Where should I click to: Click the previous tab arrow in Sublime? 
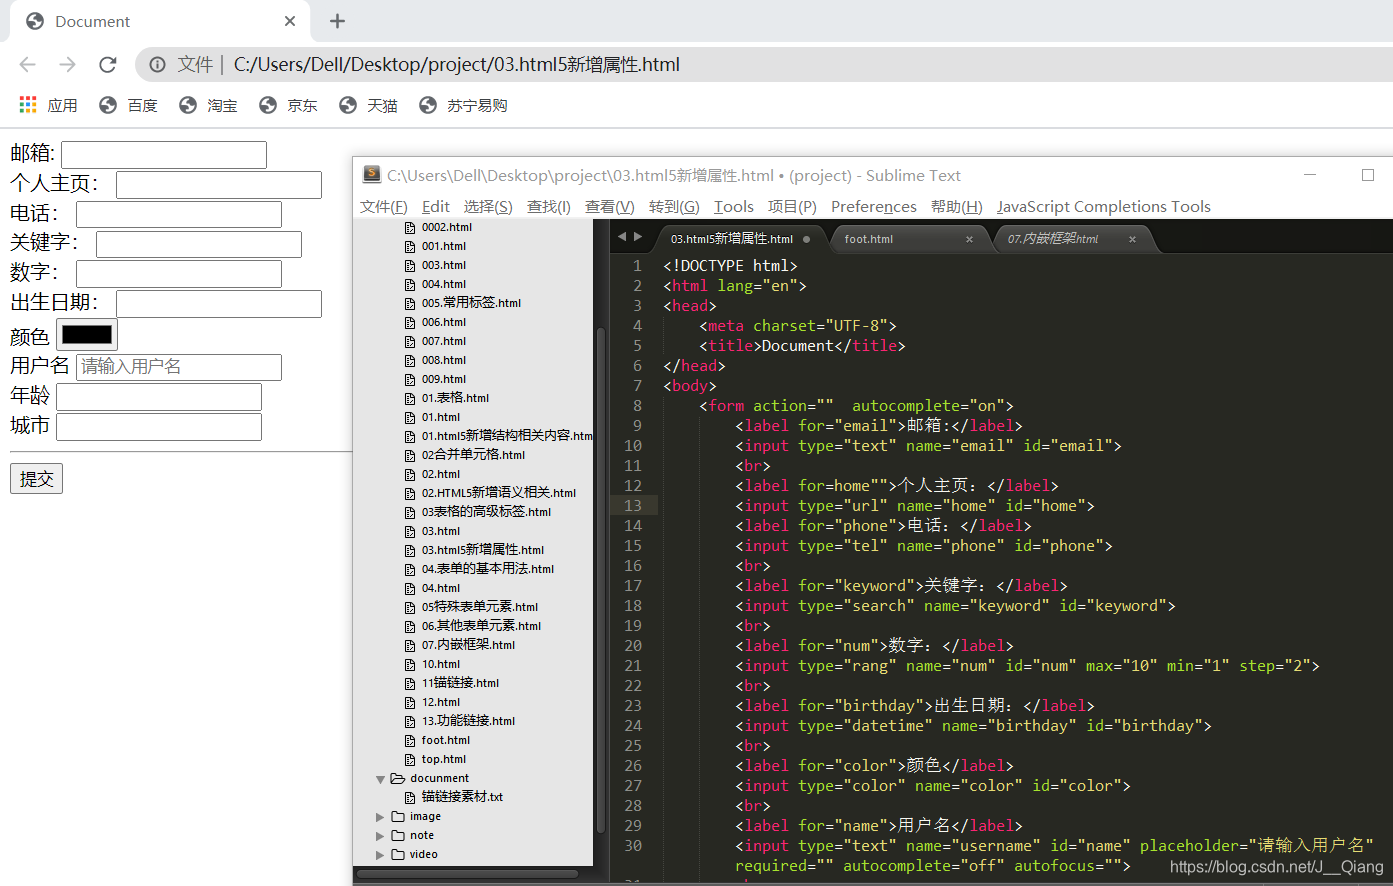pos(622,237)
